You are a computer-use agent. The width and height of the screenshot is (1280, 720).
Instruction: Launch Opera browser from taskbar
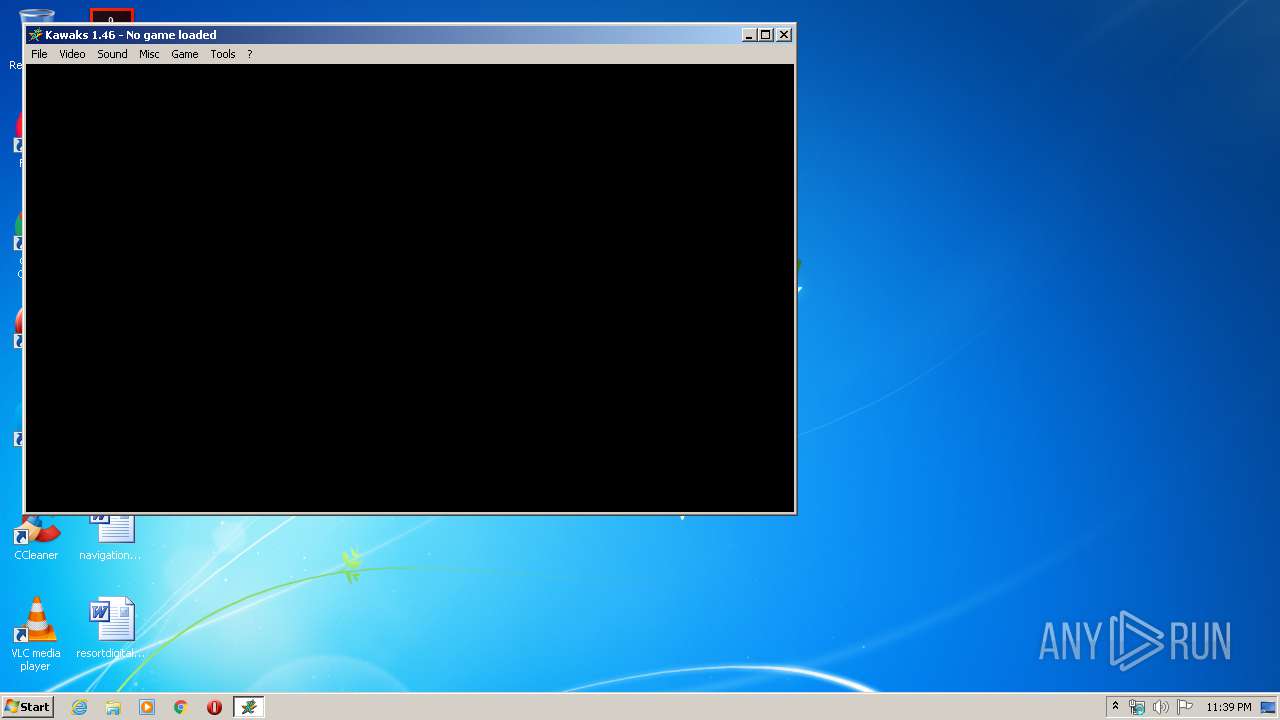[214, 707]
